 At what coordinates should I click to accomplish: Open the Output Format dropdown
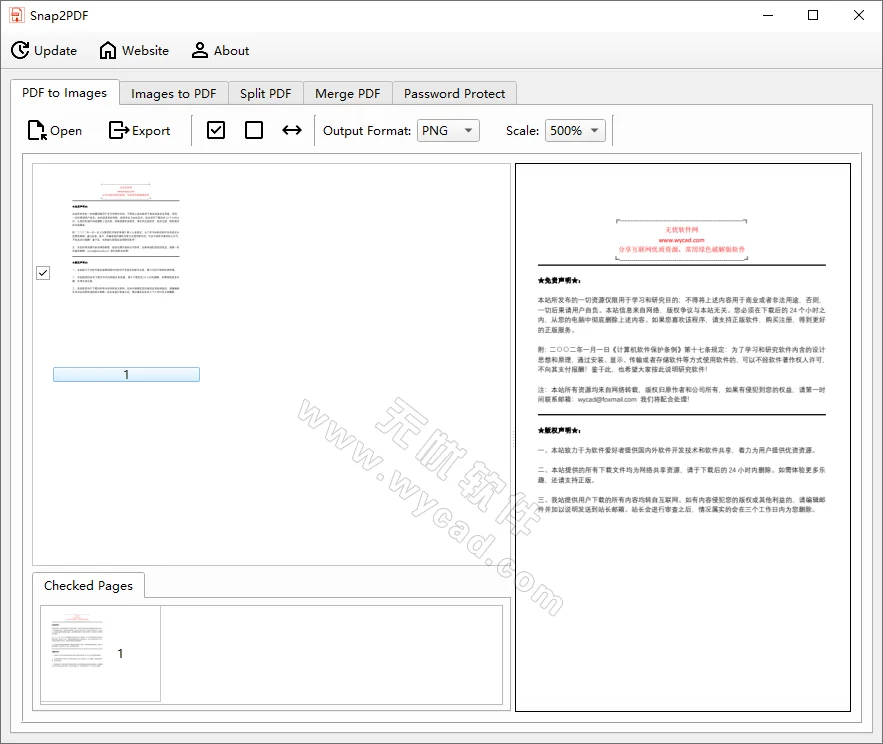pos(448,130)
